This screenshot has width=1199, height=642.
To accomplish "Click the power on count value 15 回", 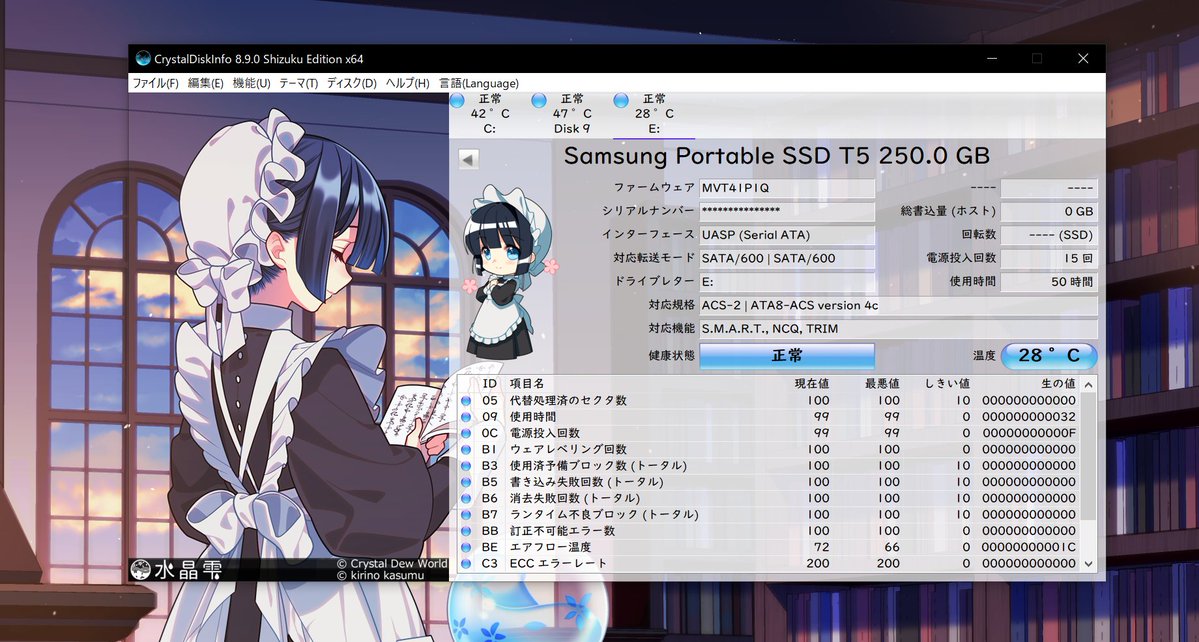I will [1049, 258].
